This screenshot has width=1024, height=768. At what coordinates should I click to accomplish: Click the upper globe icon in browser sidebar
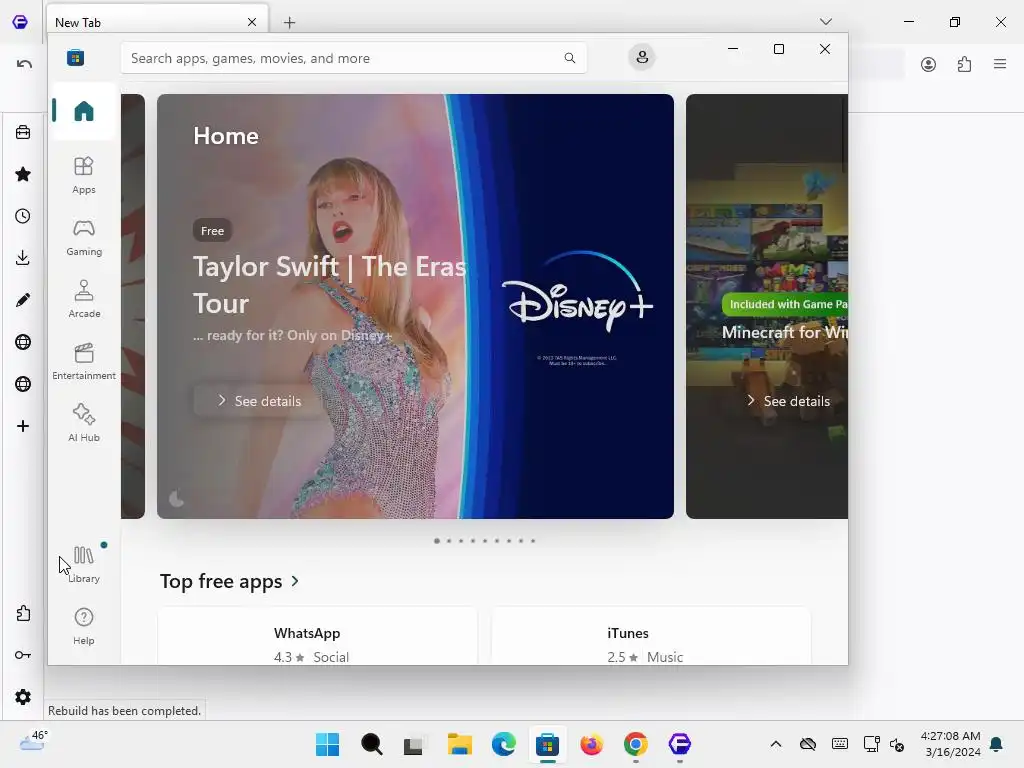coord(23,342)
